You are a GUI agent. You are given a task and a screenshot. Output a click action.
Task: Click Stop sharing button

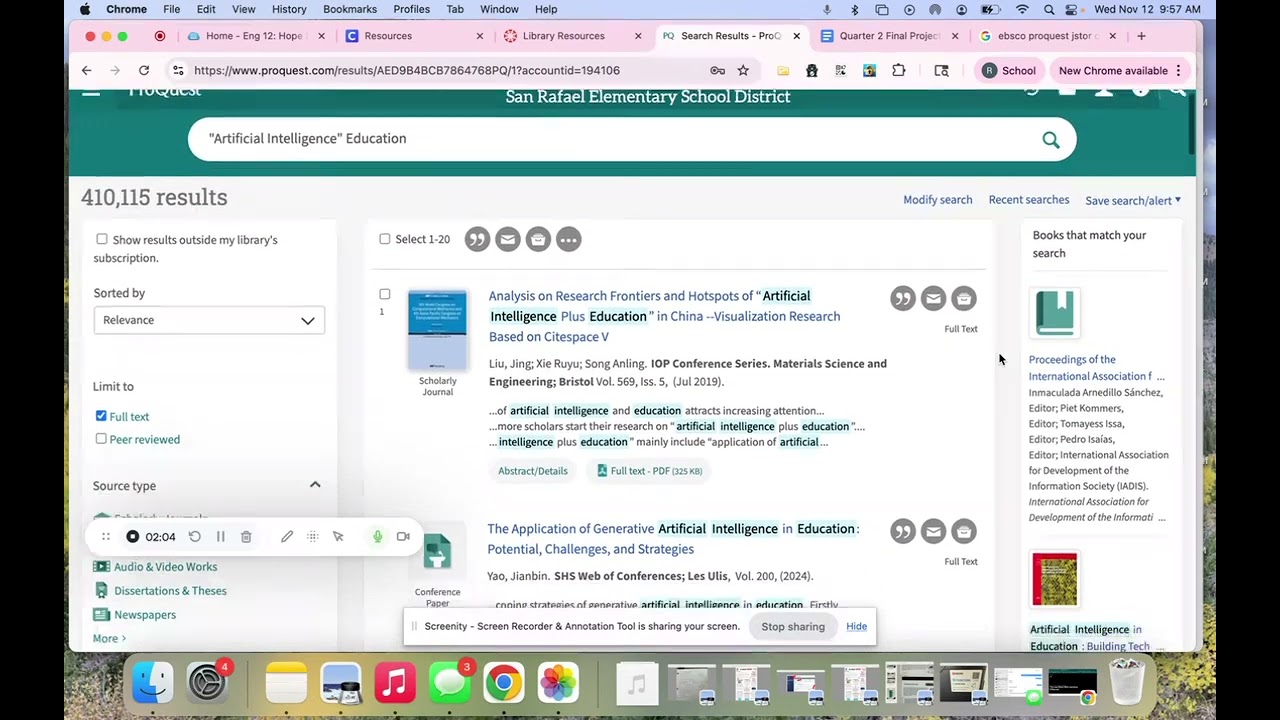pyautogui.click(x=793, y=627)
